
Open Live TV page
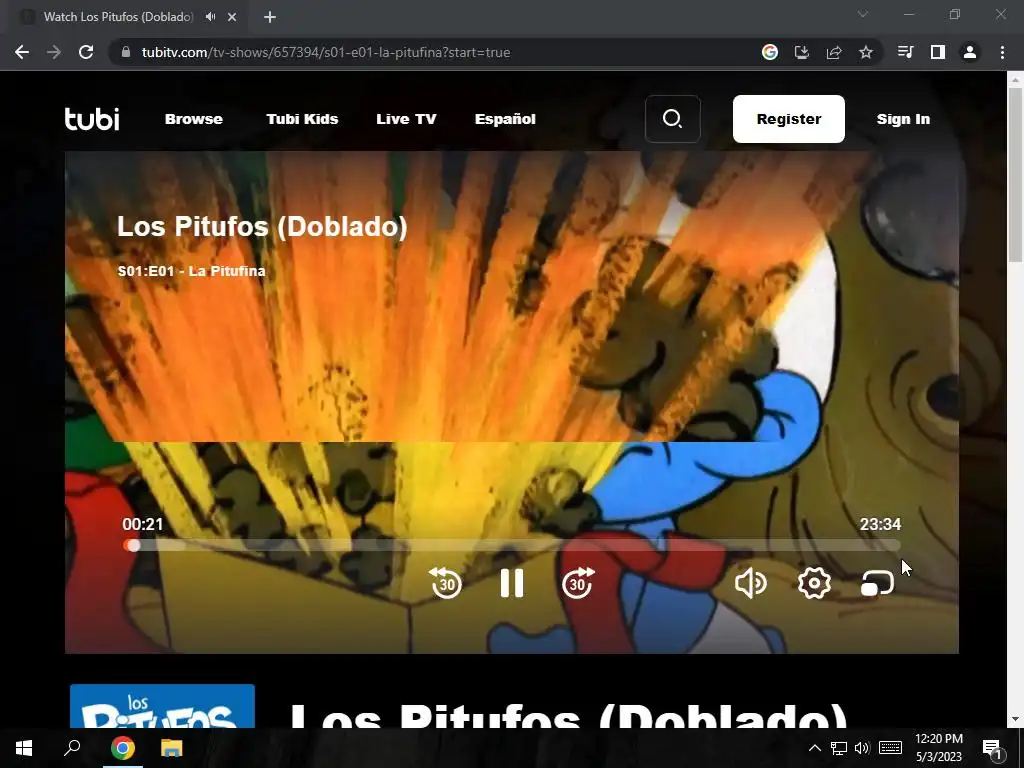[x=406, y=119]
